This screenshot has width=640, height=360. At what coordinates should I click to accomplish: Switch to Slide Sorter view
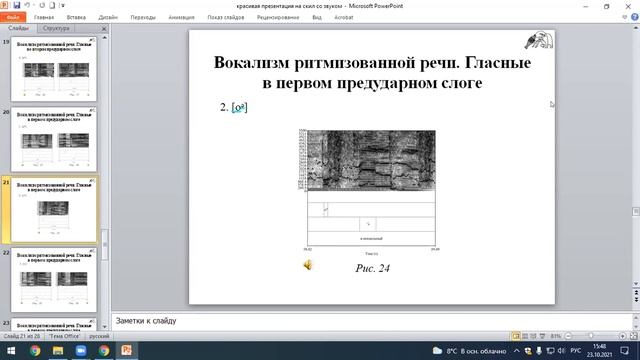(x=525, y=336)
